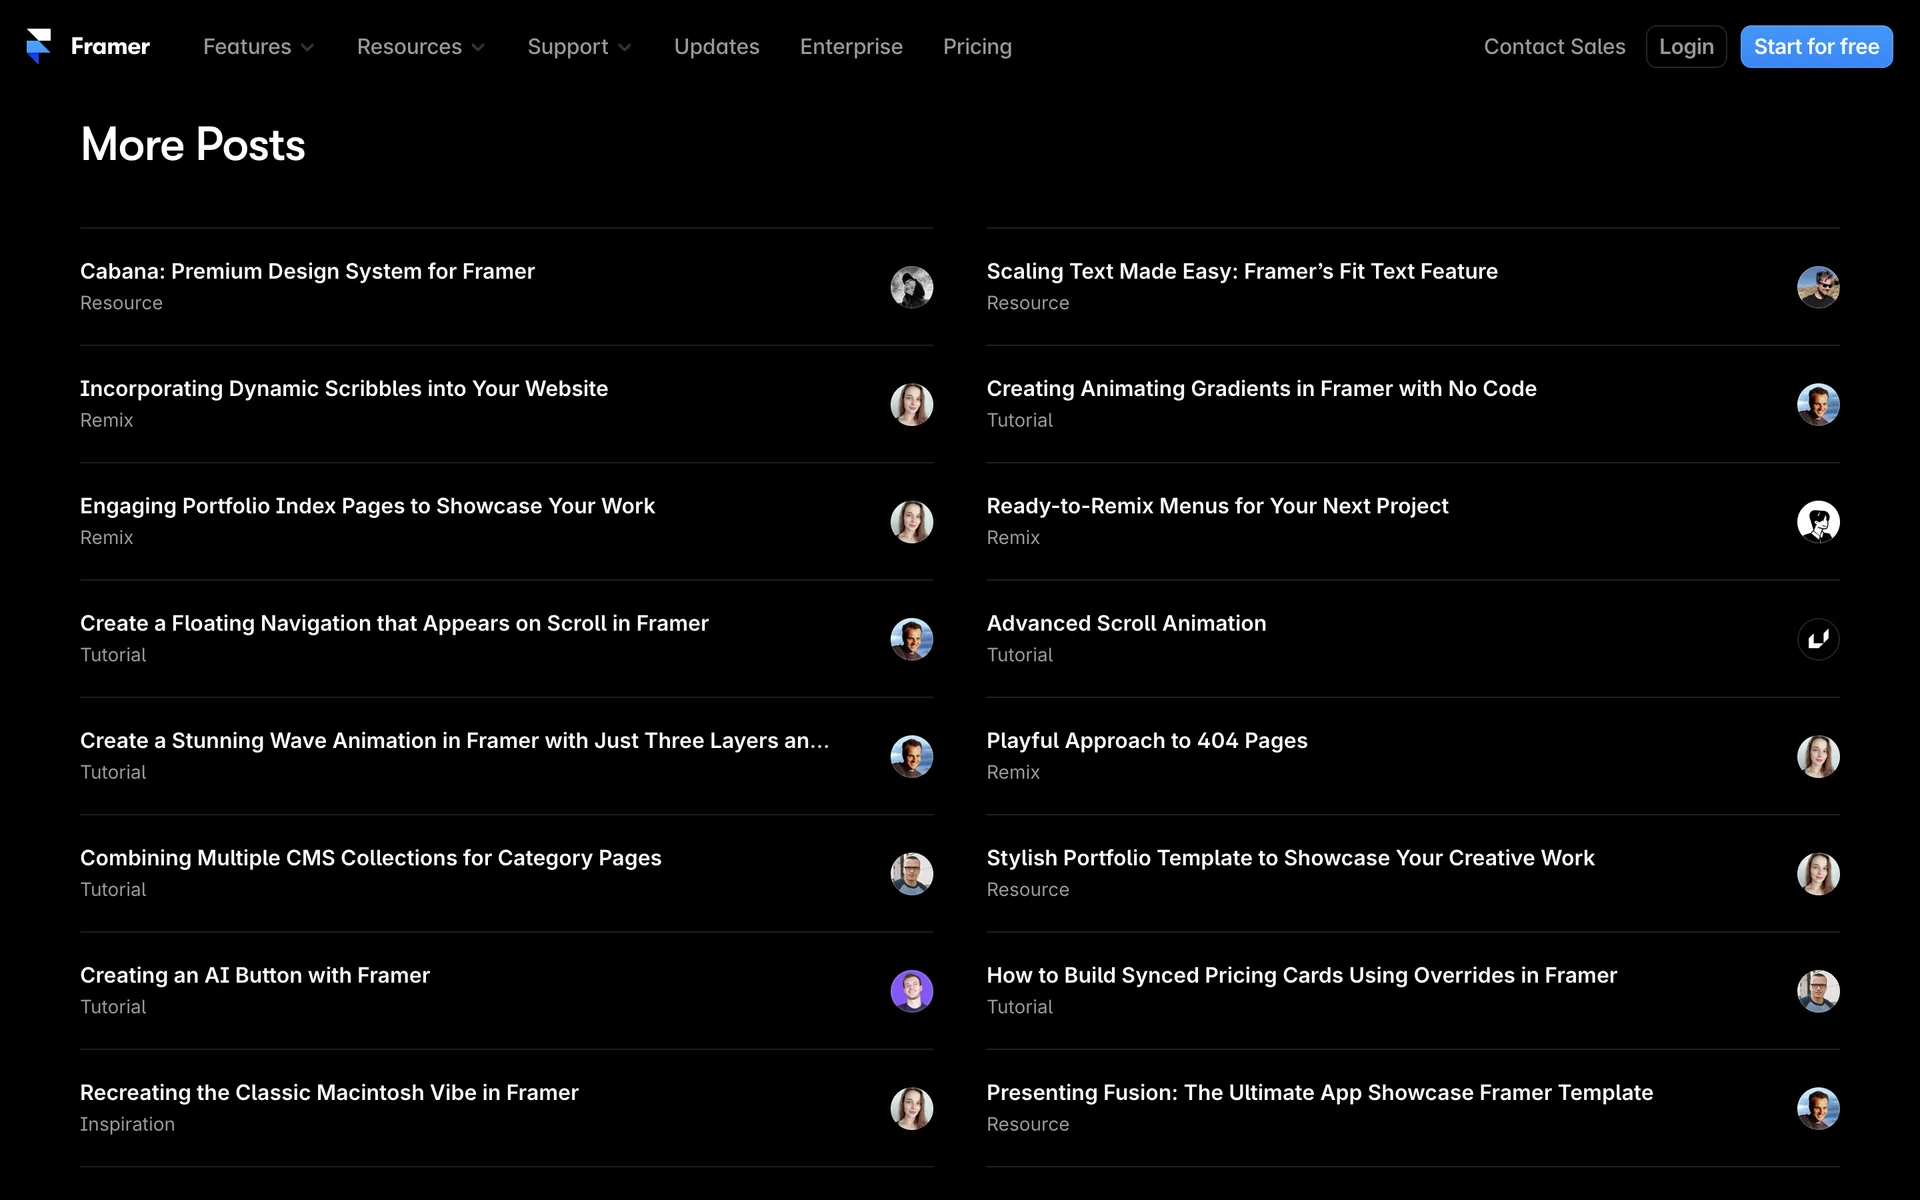1920x1200 pixels.
Task: Open the Pricing nav item
Action: coord(977,47)
